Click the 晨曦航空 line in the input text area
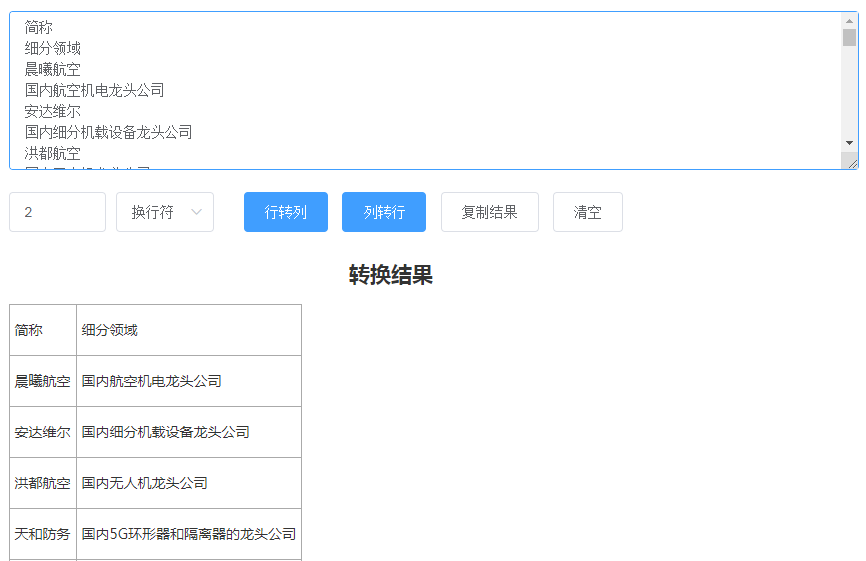The width and height of the screenshot is (866, 561). 53,69
